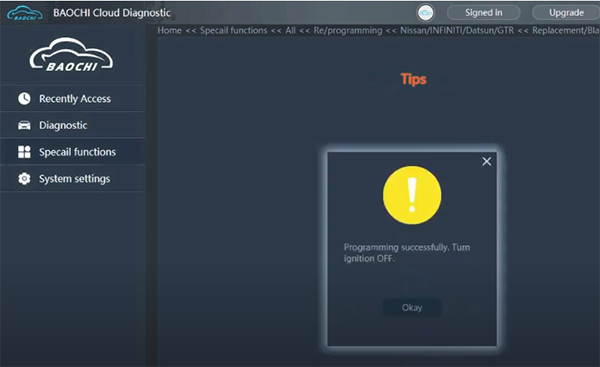Click the clock icon beside Recently Access

24,99
